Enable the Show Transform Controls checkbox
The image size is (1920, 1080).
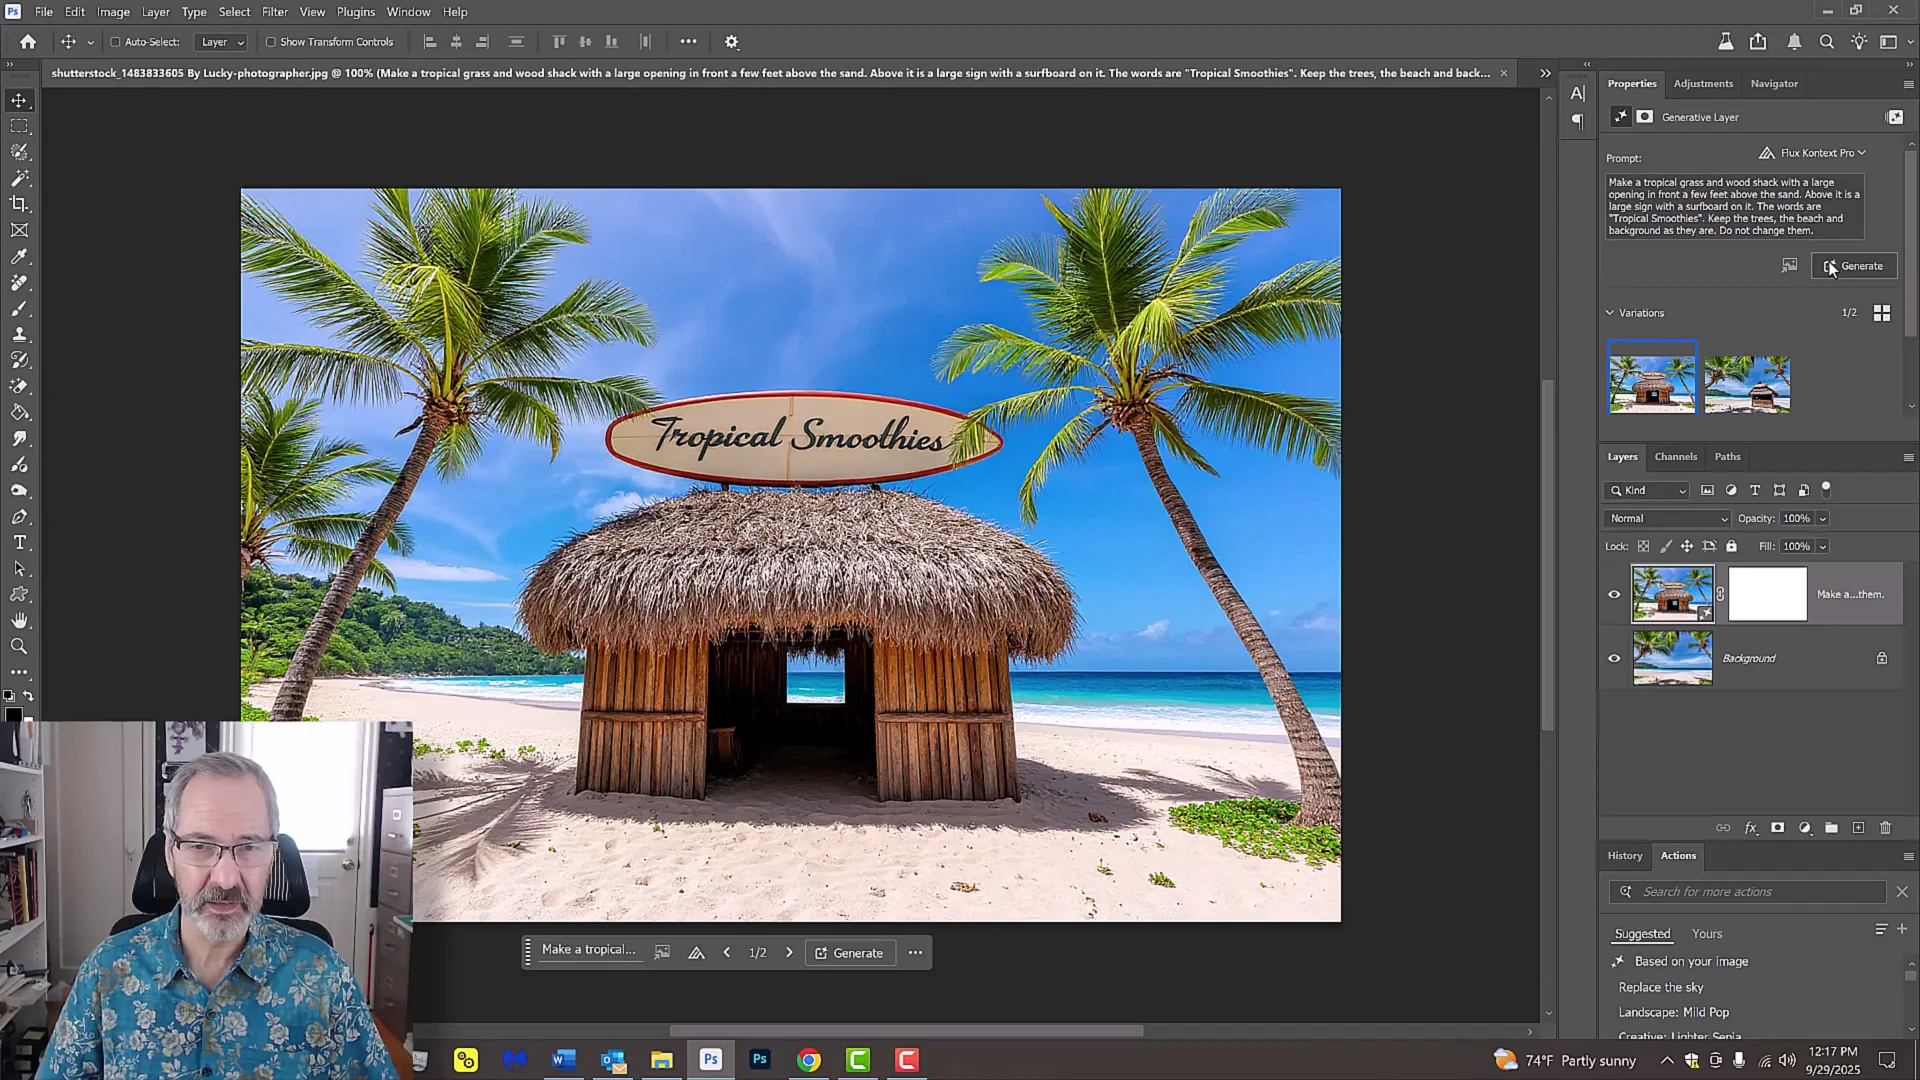(x=271, y=42)
